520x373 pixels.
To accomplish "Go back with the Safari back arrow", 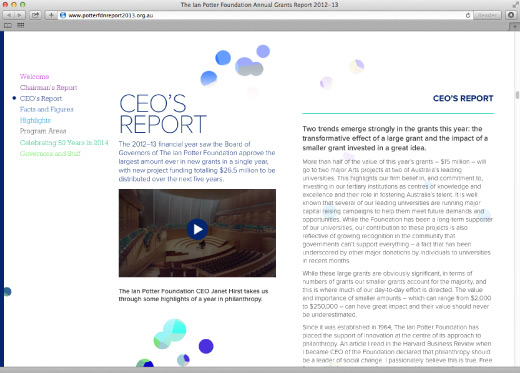I will [x=9, y=15].
